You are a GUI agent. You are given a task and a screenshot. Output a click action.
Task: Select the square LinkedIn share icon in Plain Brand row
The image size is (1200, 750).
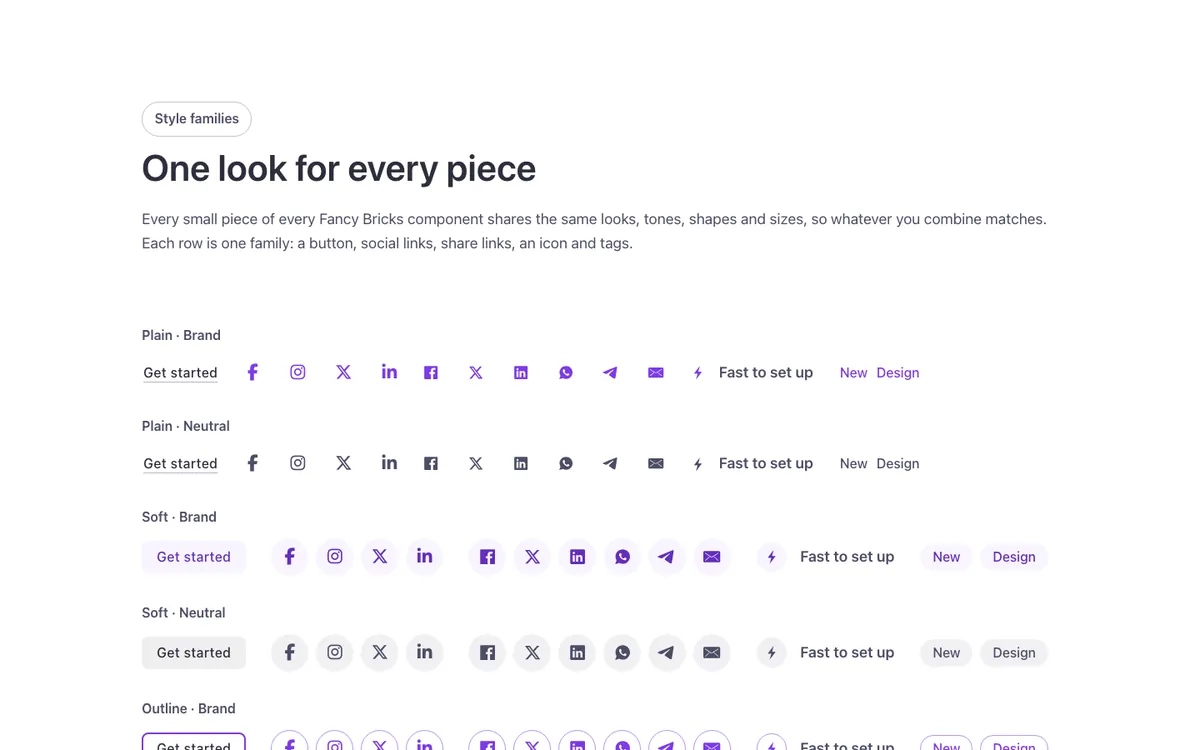521,372
